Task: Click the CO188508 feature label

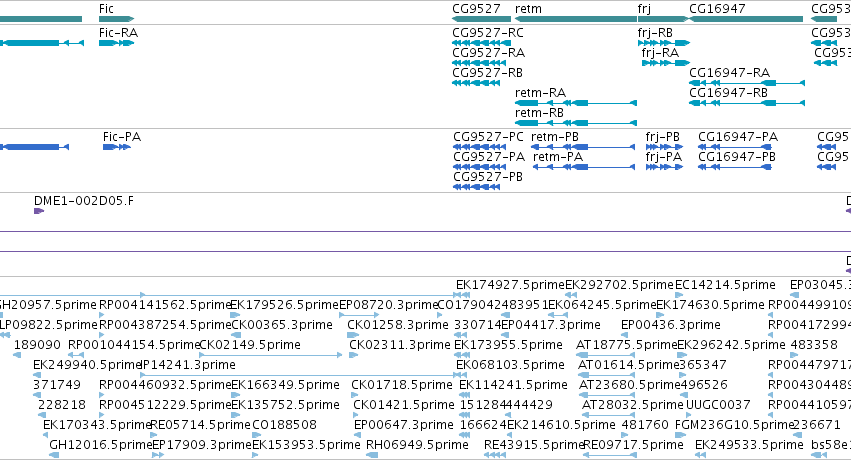Action: coord(284,425)
